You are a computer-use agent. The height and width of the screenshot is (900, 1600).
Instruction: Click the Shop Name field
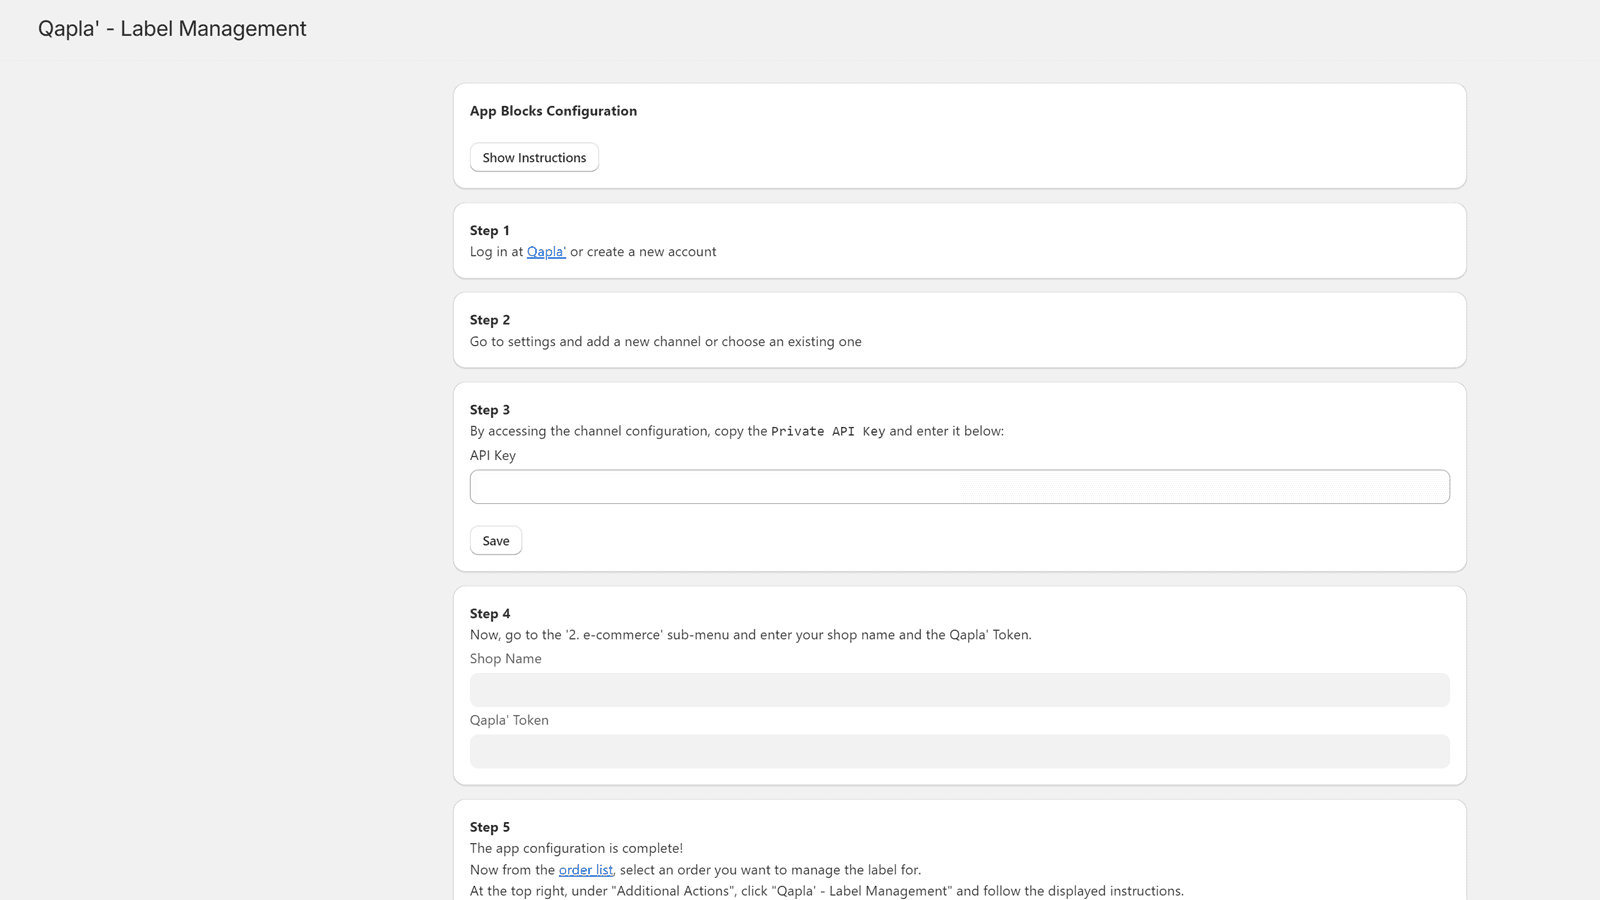pyautogui.click(x=959, y=690)
